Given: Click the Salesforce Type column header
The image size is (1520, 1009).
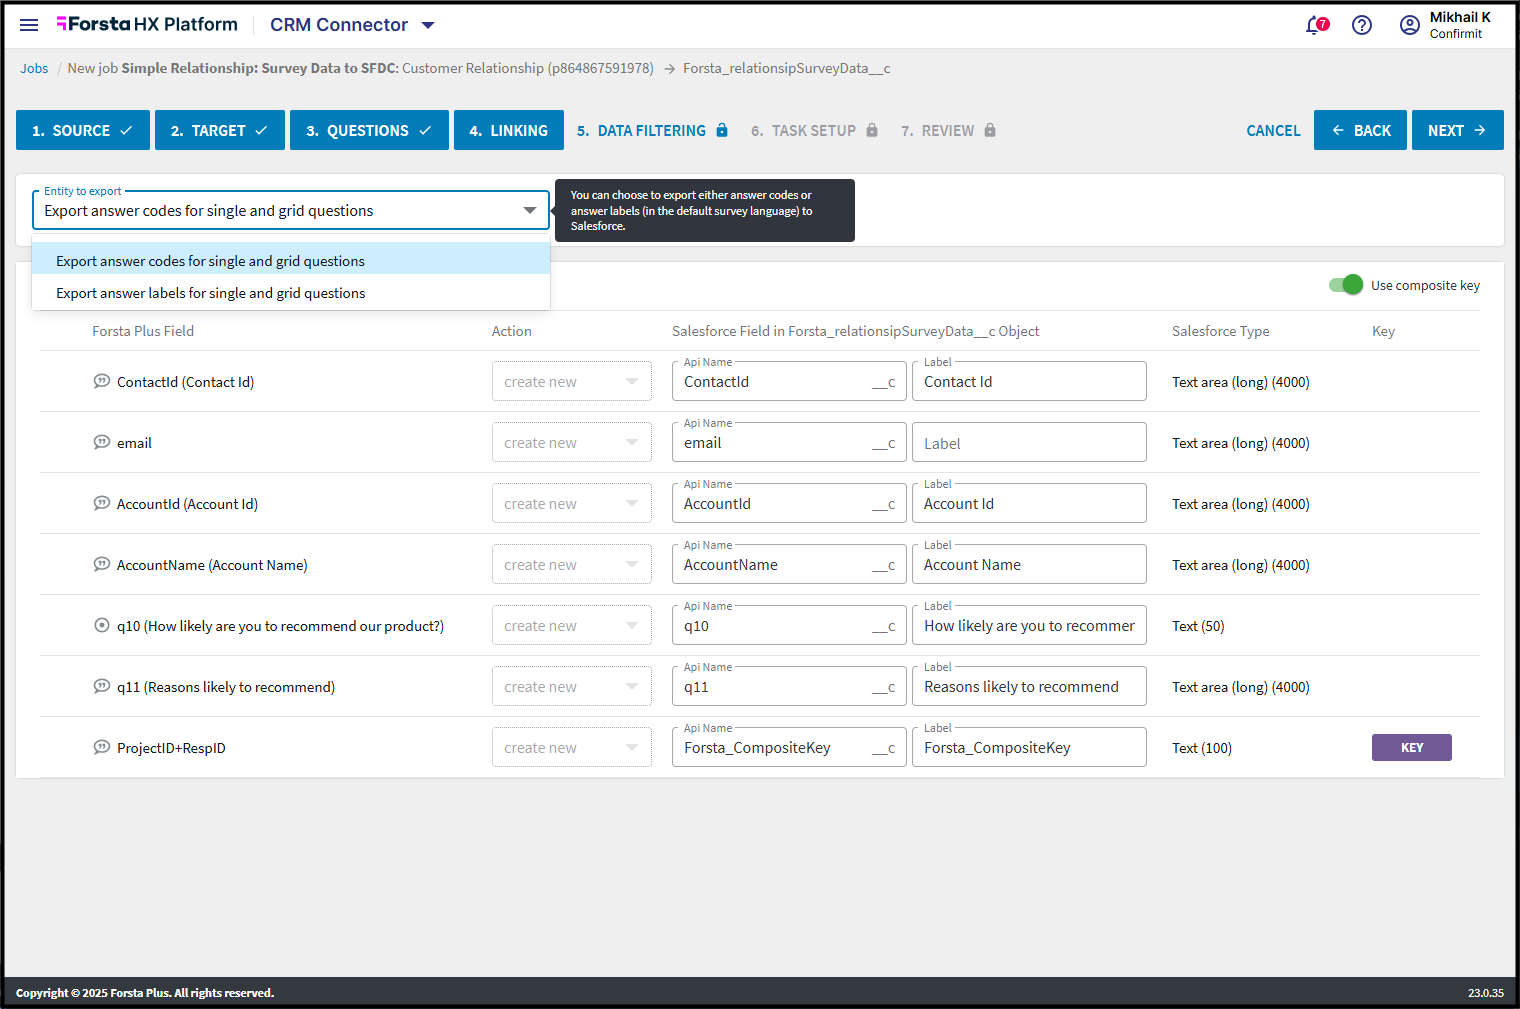Looking at the screenshot, I should [1221, 331].
